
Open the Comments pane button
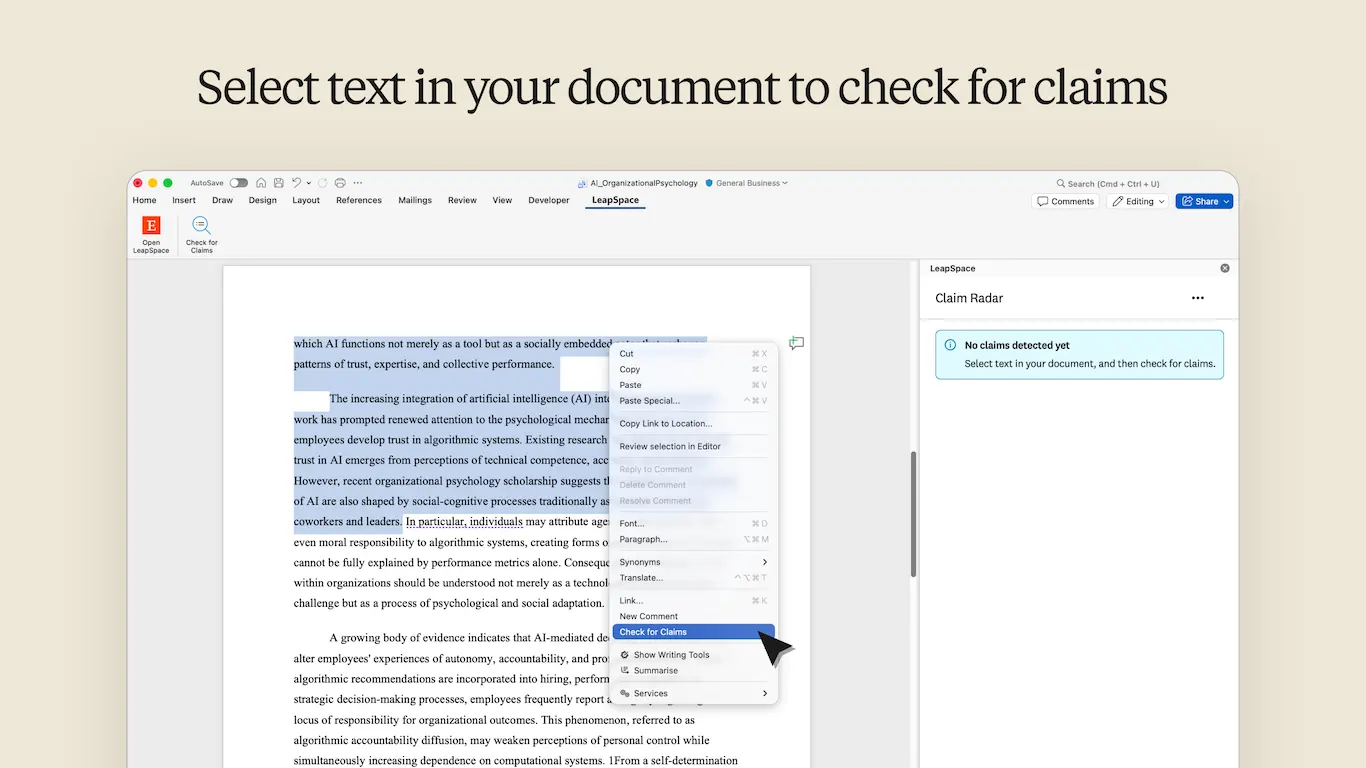[1065, 201]
